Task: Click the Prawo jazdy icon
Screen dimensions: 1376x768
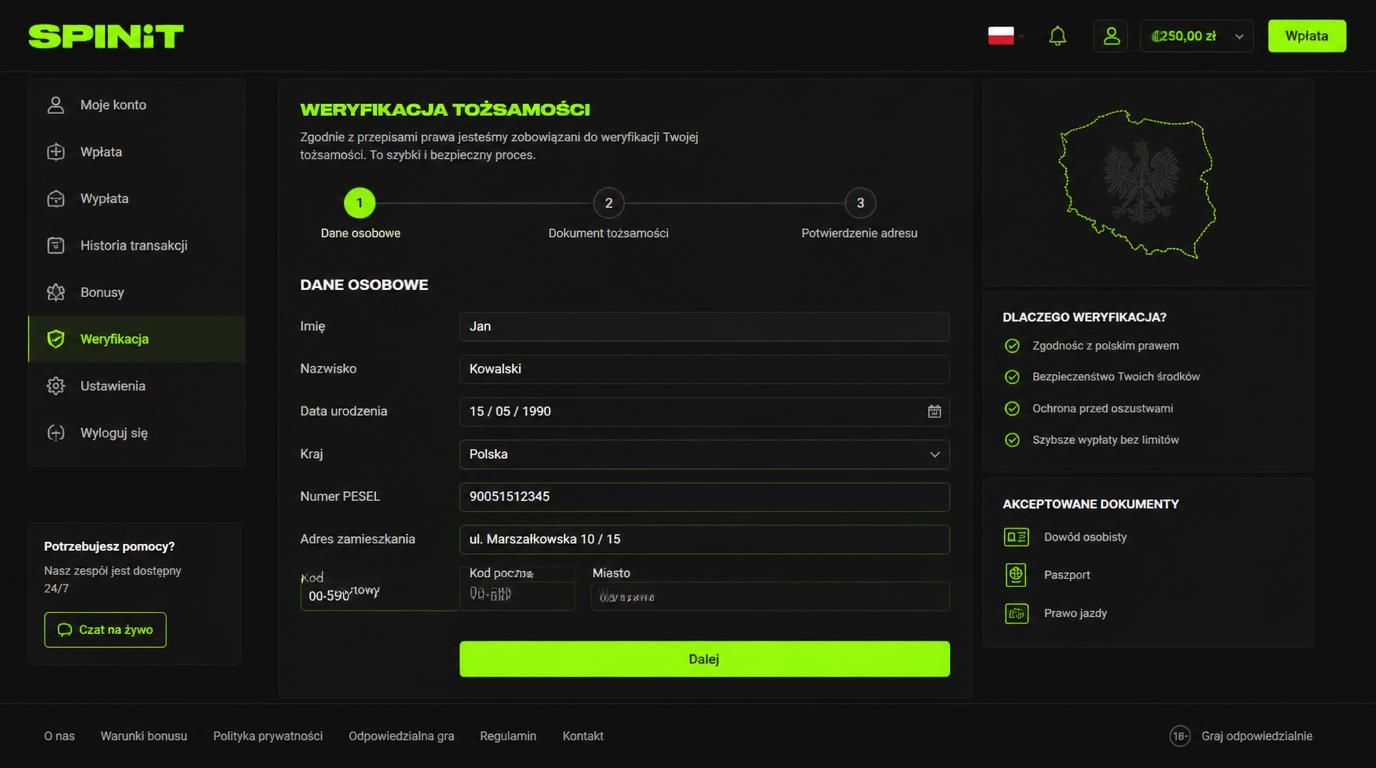Action: [1016, 613]
